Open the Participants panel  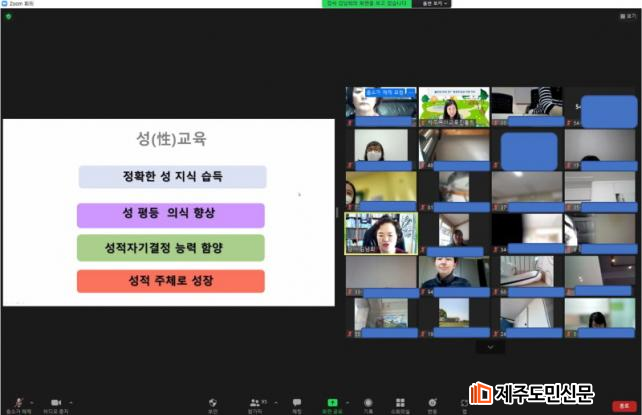click(256, 402)
